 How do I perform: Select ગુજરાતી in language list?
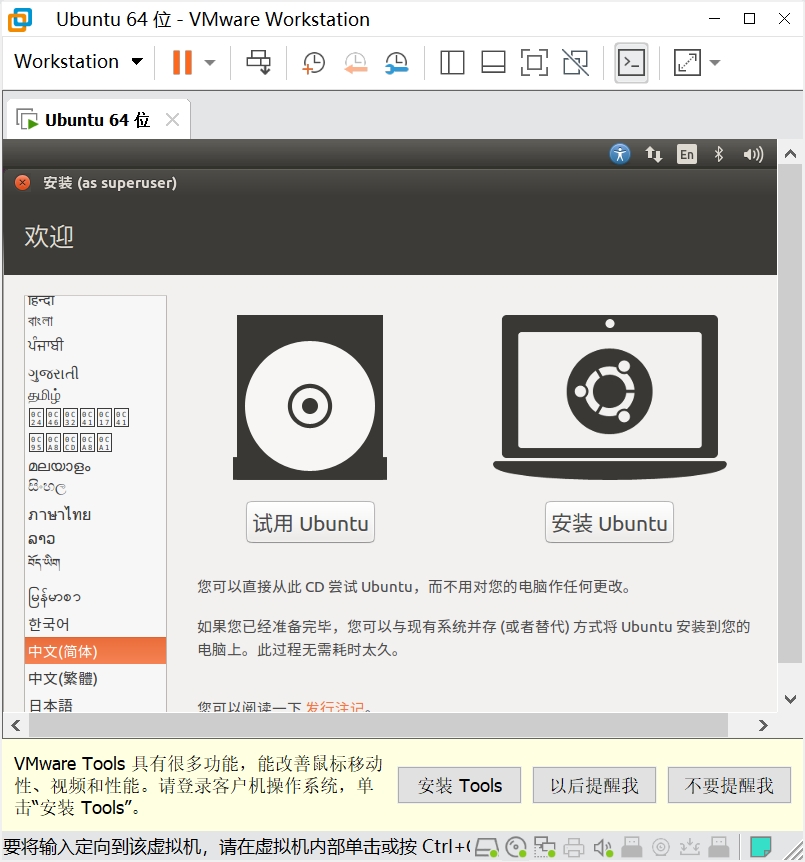[95, 374]
